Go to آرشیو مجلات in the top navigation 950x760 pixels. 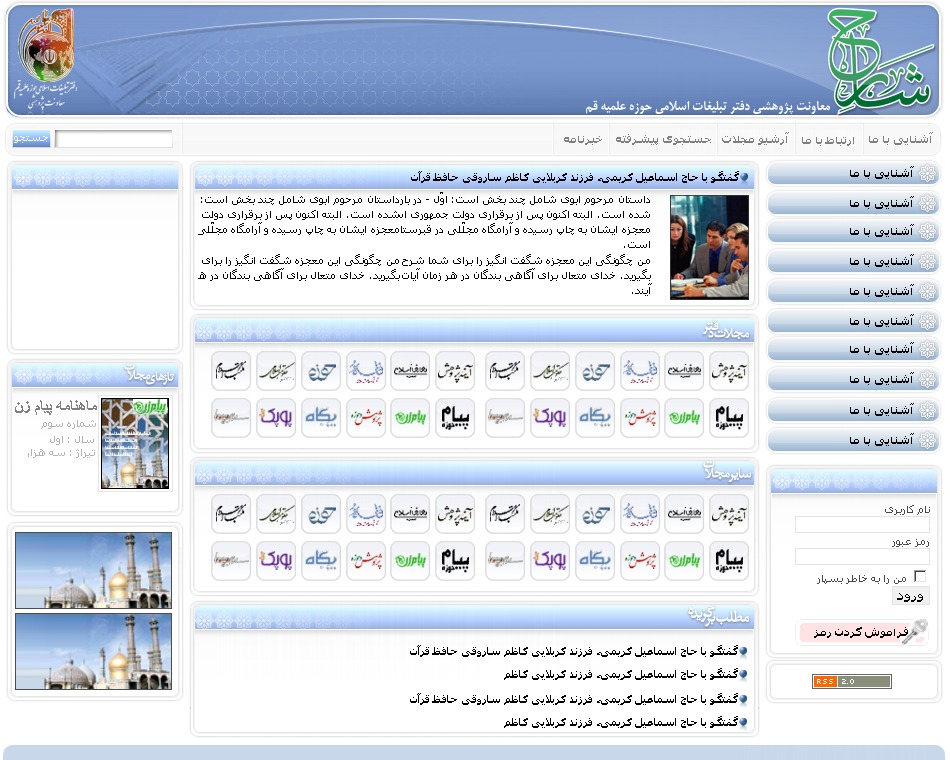click(754, 139)
